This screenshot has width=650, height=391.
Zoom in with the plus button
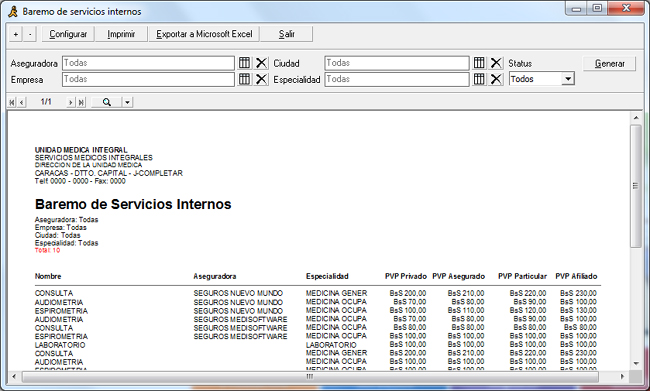tap(16, 34)
